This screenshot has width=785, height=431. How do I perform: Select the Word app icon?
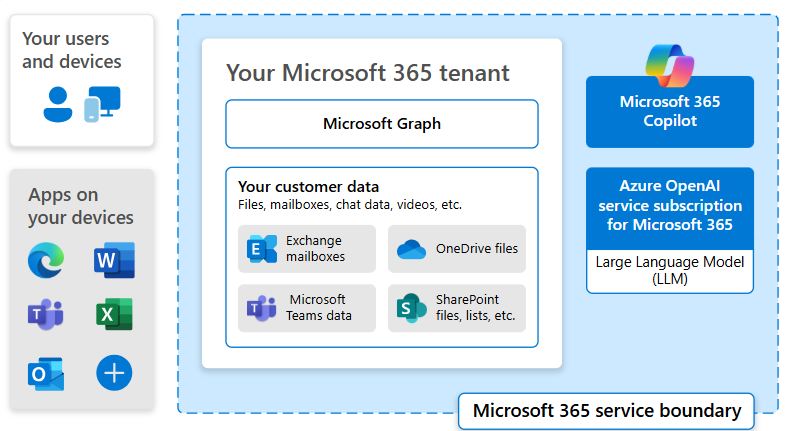click(x=113, y=260)
